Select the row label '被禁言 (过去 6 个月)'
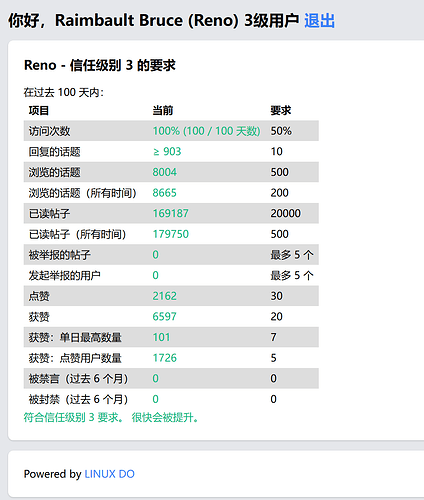This screenshot has height=500, width=424. click(78, 379)
